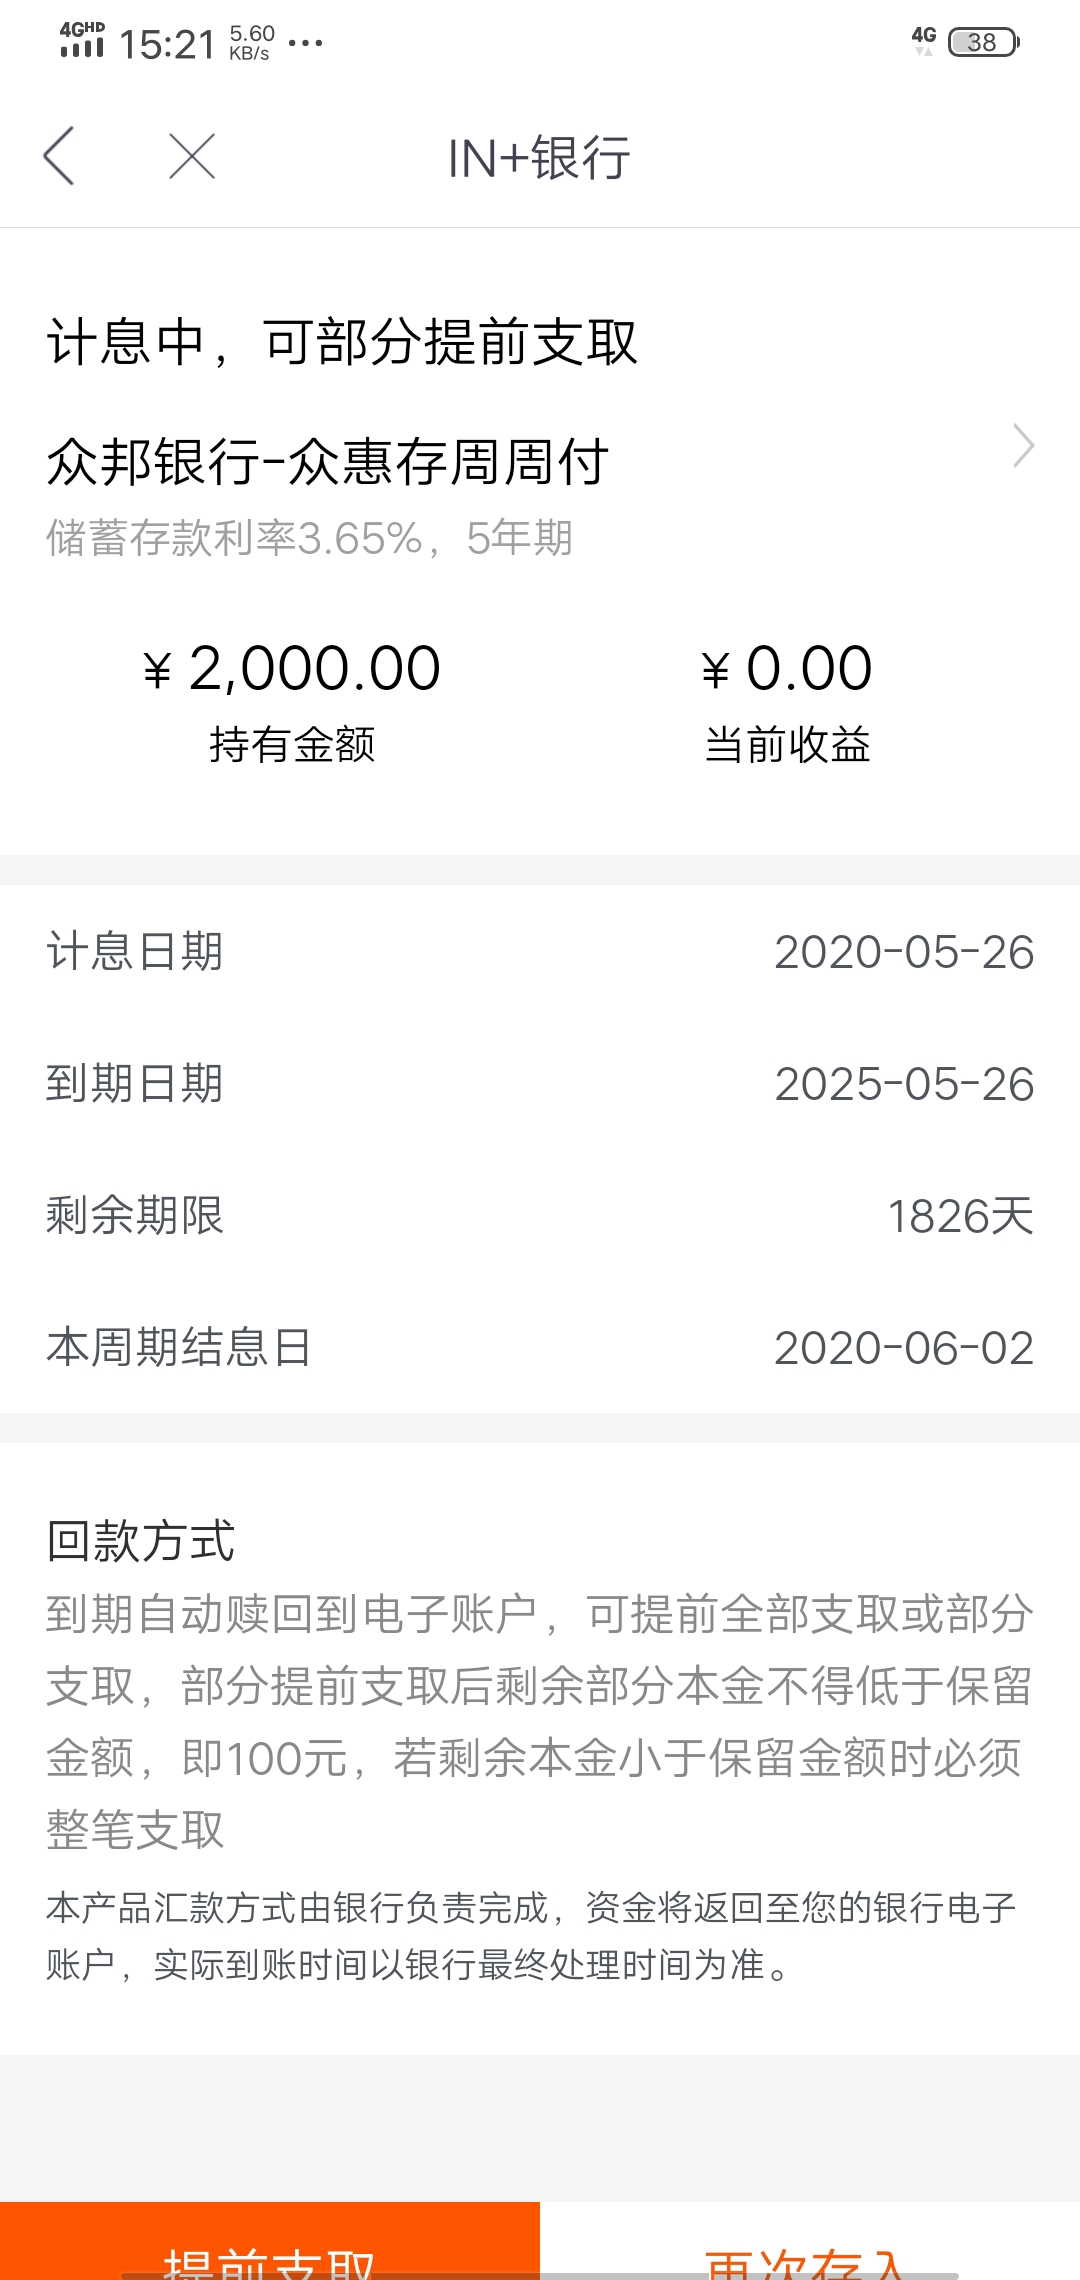Tap the back arrow icon
Screen dimensions: 1080x2280
point(59,156)
